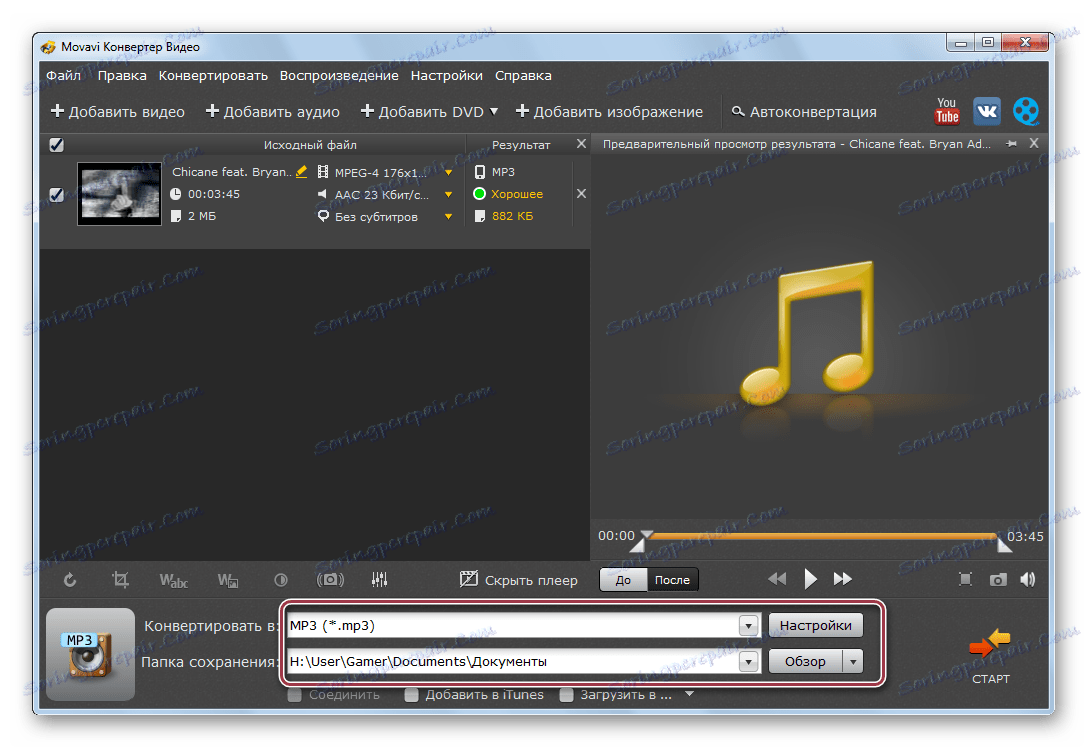Click the MP3 speaker format icon
The height and width of the screenshot is (748, 1088).
tap(90, 654)
